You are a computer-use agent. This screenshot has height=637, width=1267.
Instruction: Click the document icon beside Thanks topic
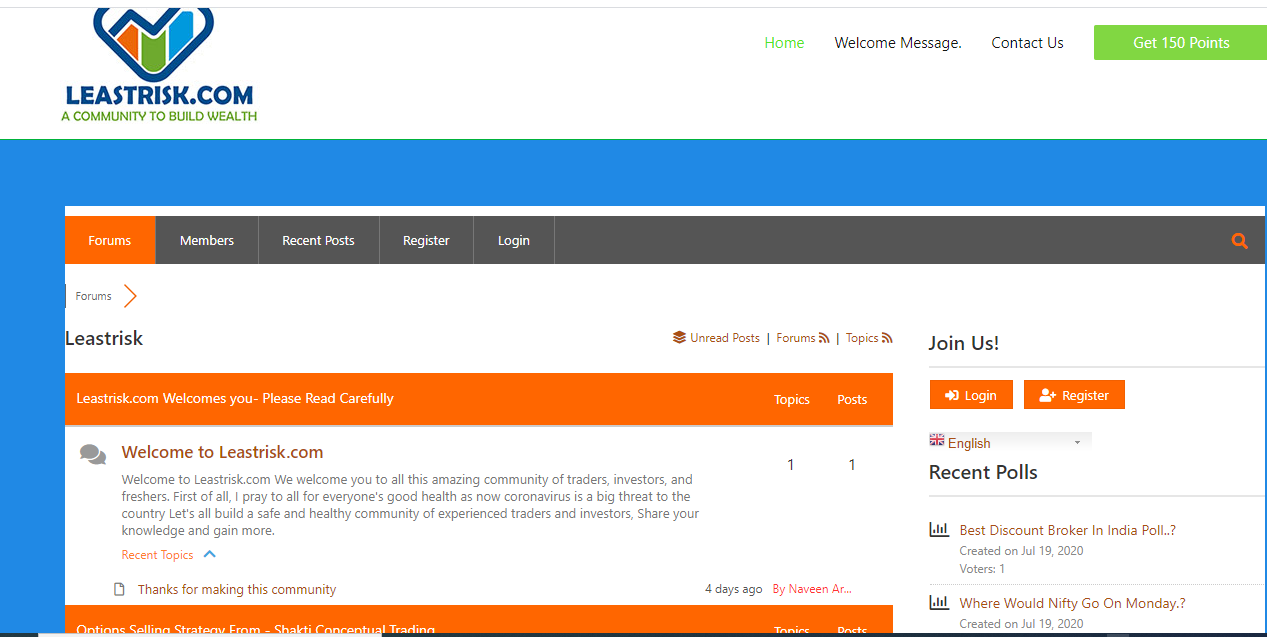120,589
